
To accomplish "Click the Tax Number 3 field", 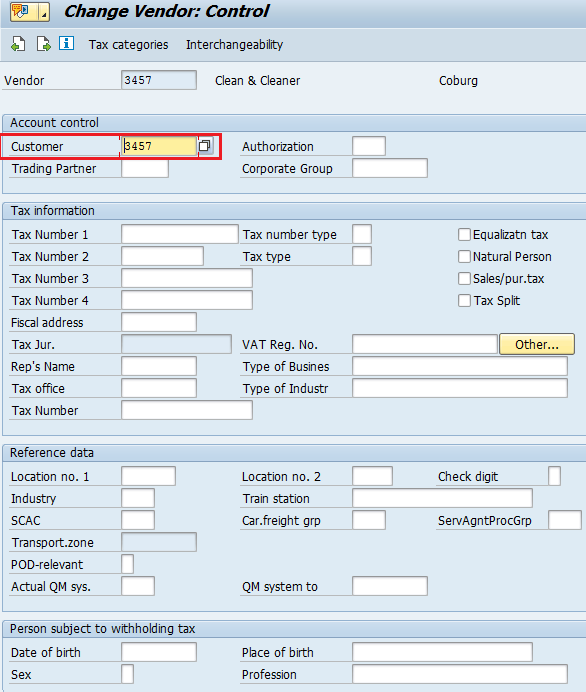I will [x=187, y=278].
